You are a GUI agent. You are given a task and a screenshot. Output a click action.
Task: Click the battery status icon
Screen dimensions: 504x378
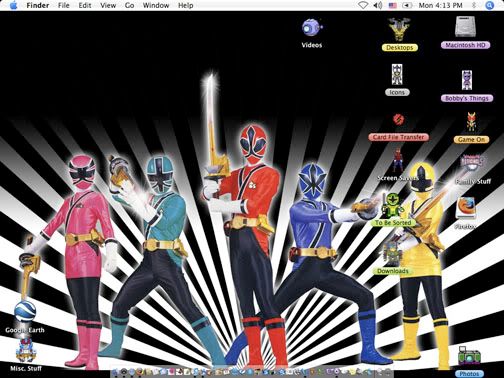[x=407, y=5]
